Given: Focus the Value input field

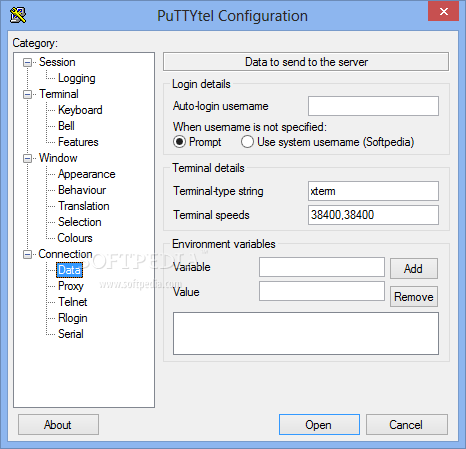Looking at the screenshot, I should click(322, 291).
